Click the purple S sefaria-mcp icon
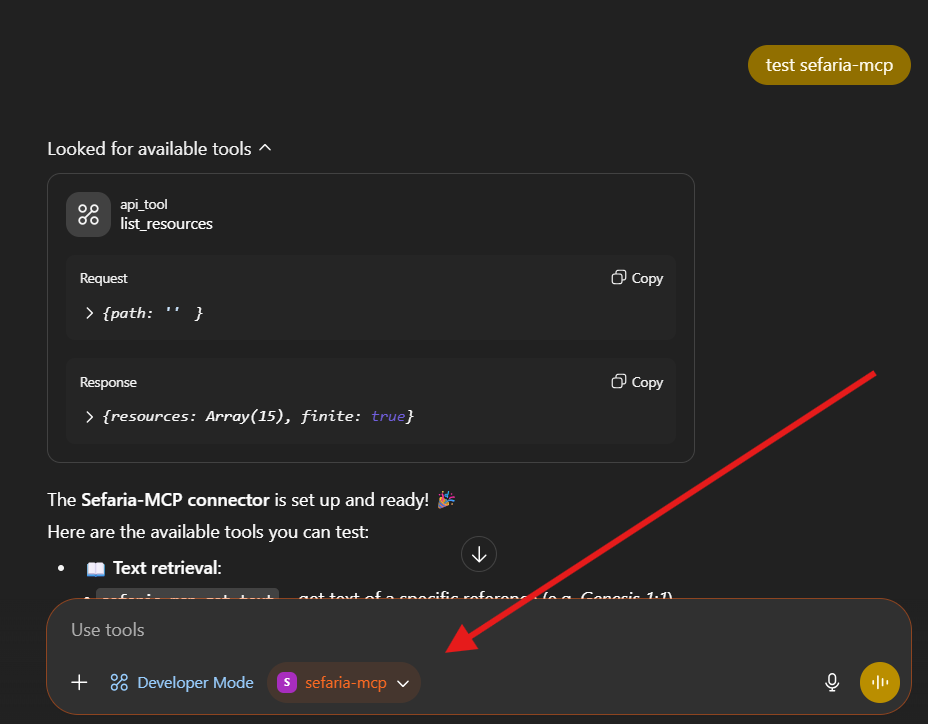 click(287, 683)
